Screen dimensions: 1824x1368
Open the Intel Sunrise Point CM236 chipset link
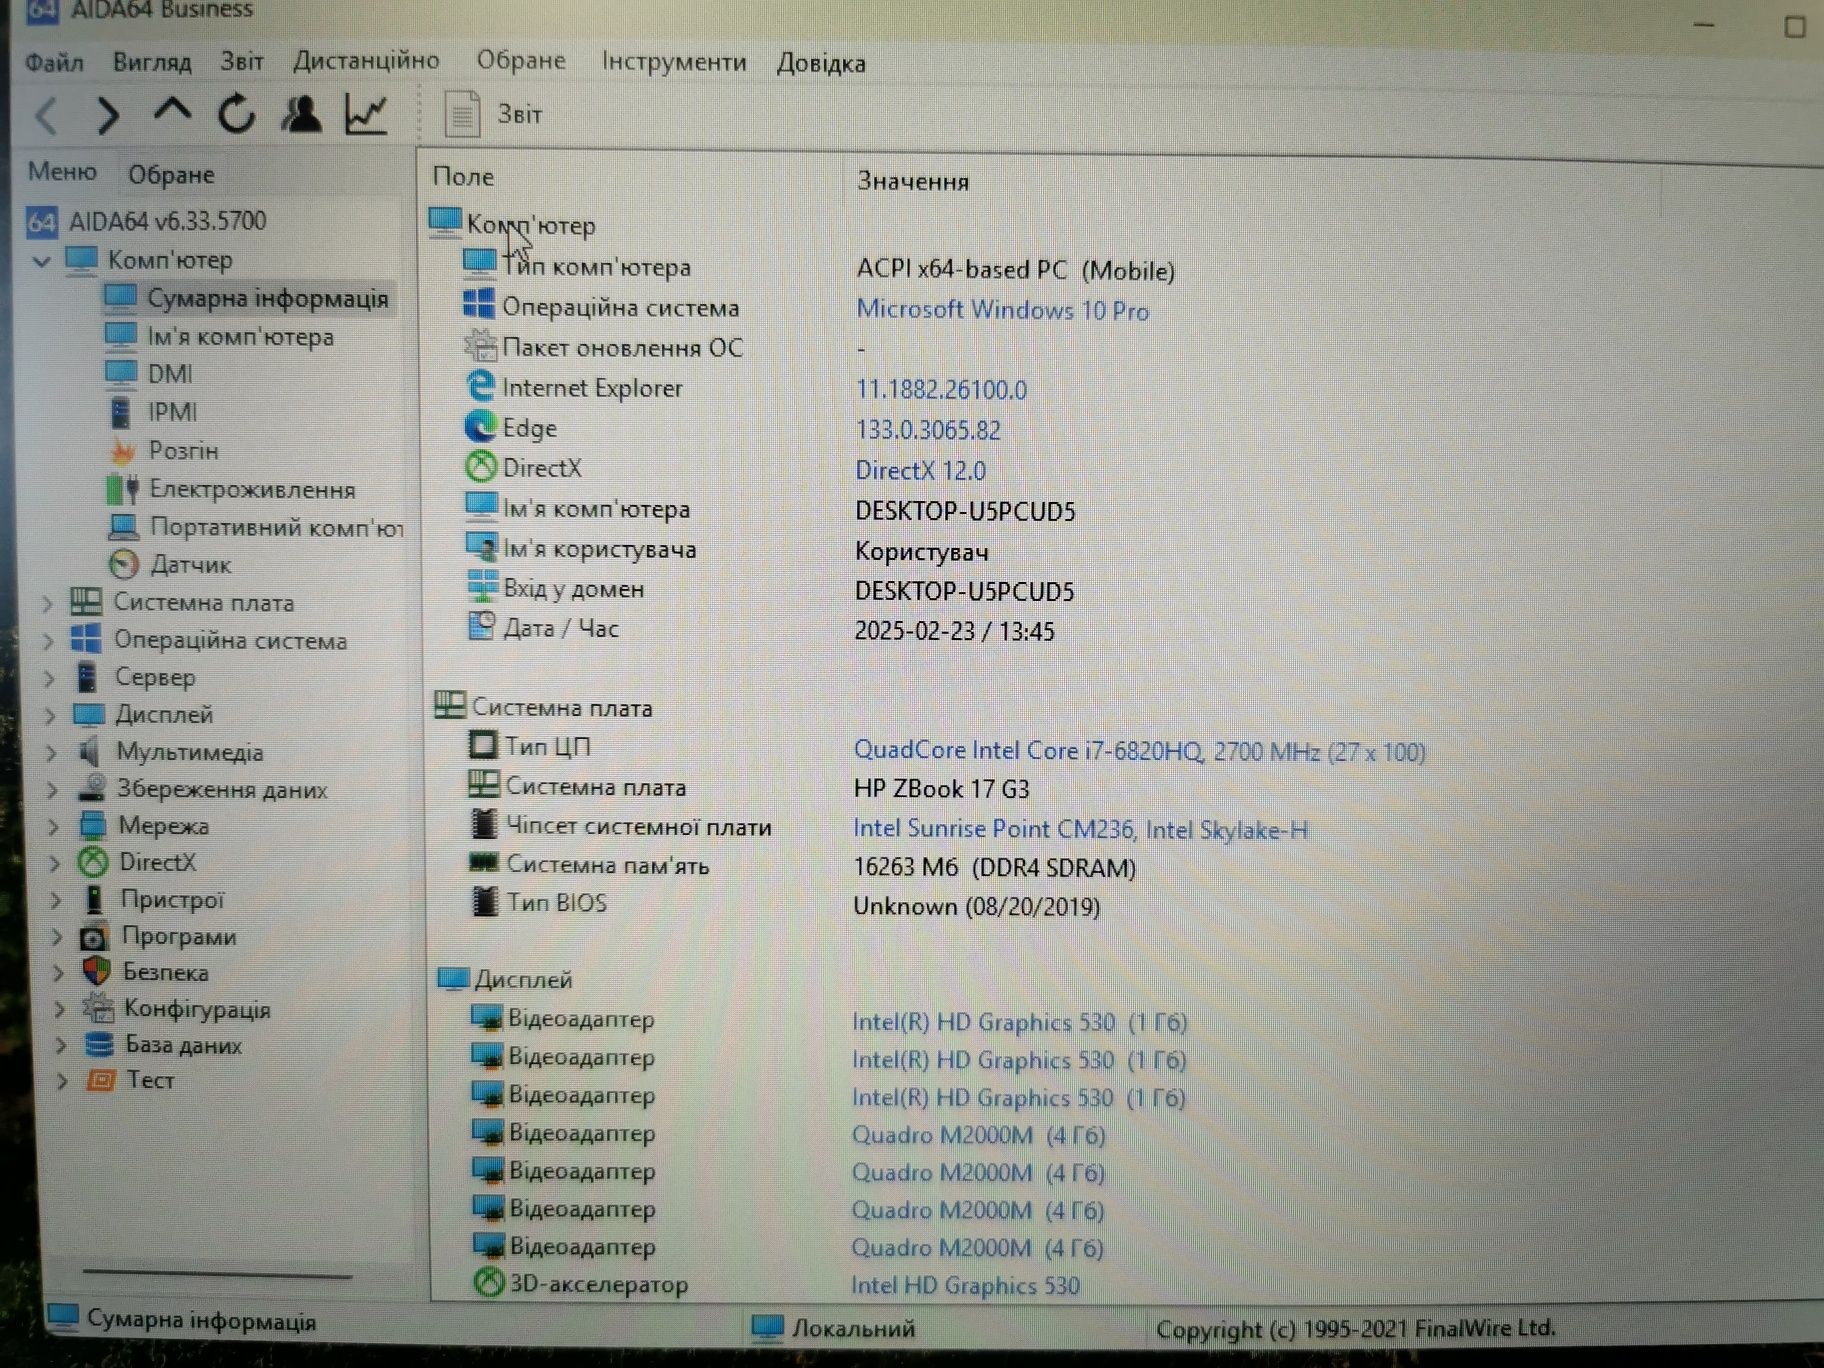[x=1080, y=829]
